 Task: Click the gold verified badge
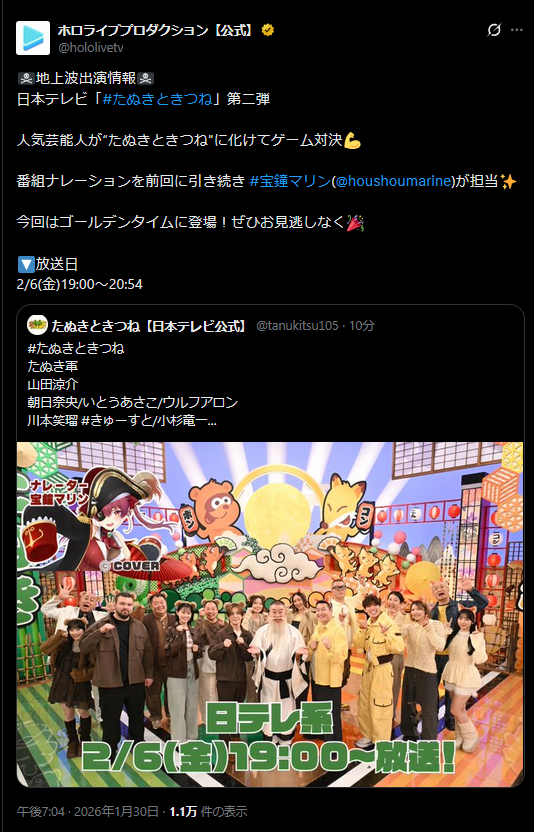268,30
